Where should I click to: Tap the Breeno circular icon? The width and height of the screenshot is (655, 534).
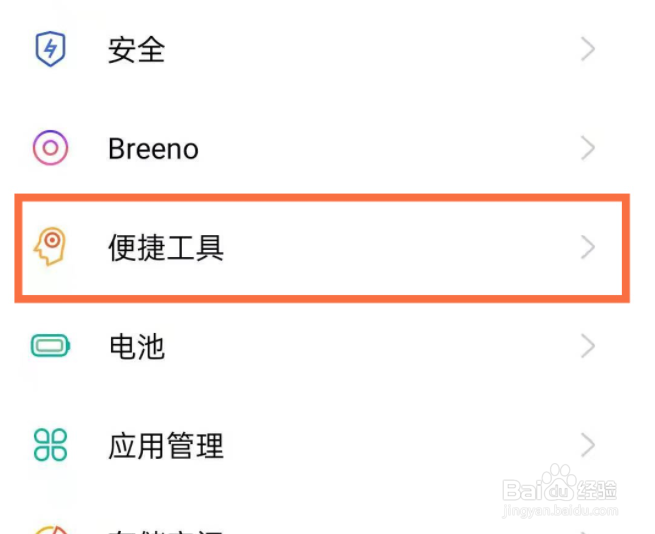pyautogui.click(x=50, y=149)
